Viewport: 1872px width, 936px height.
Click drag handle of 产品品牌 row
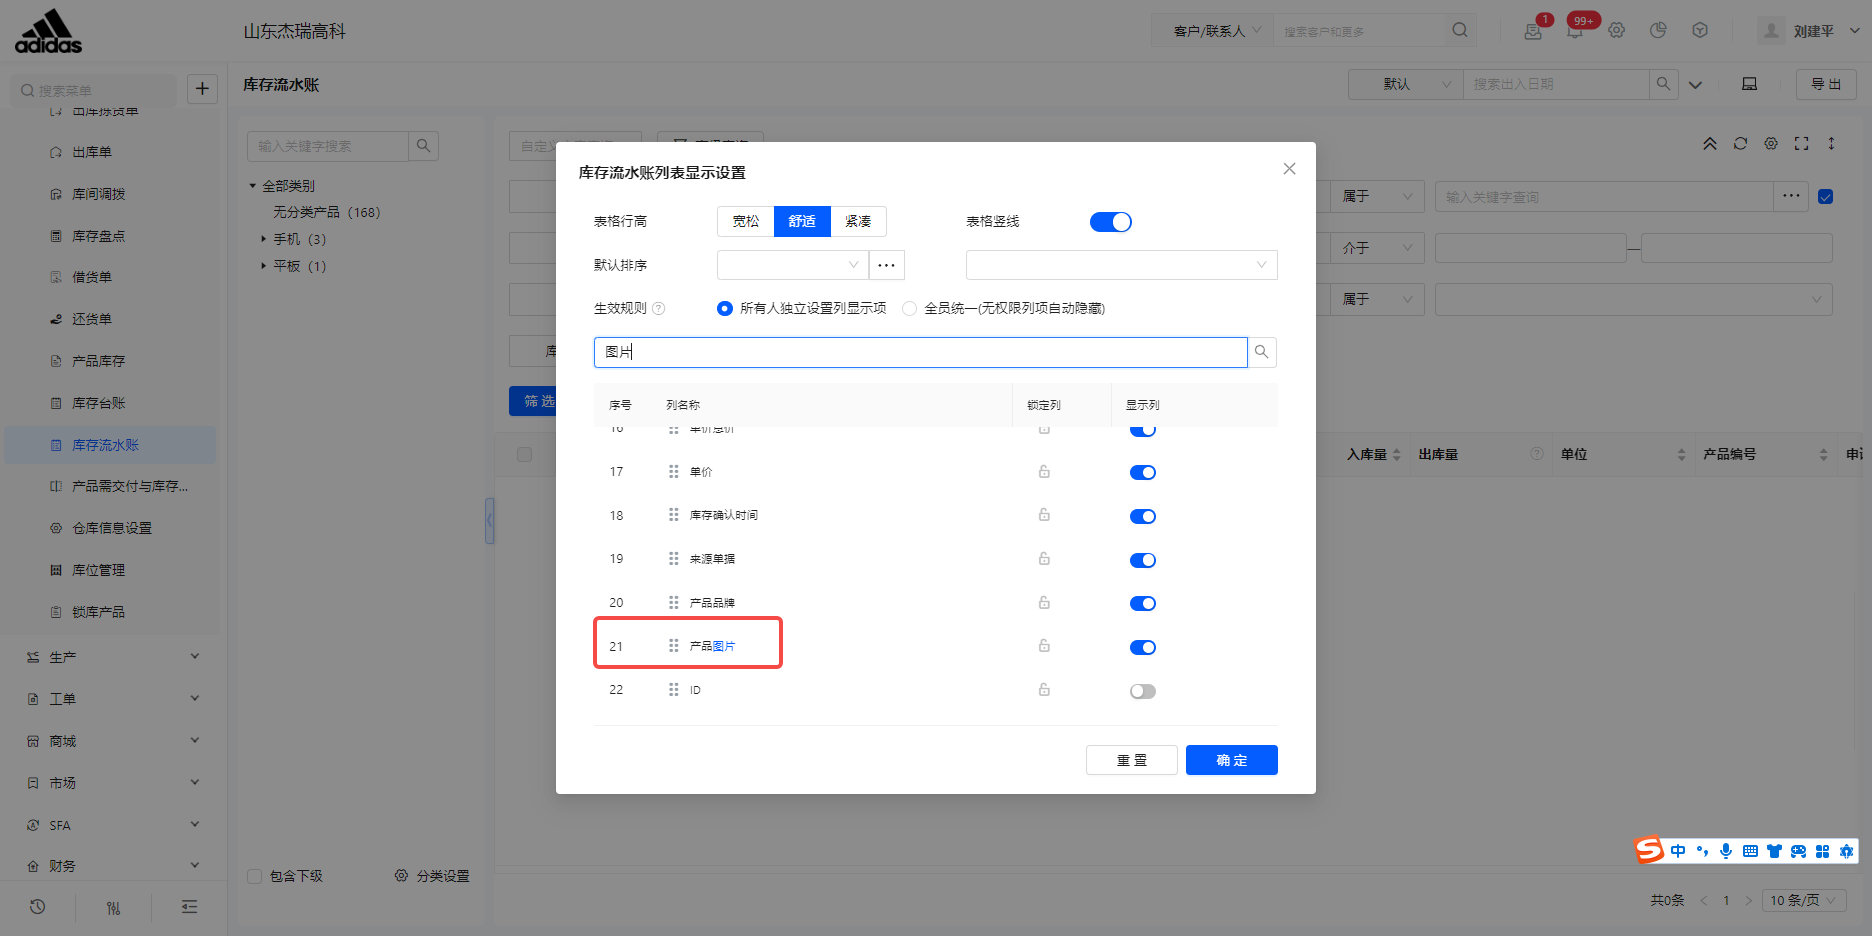[x=674, y=603]
